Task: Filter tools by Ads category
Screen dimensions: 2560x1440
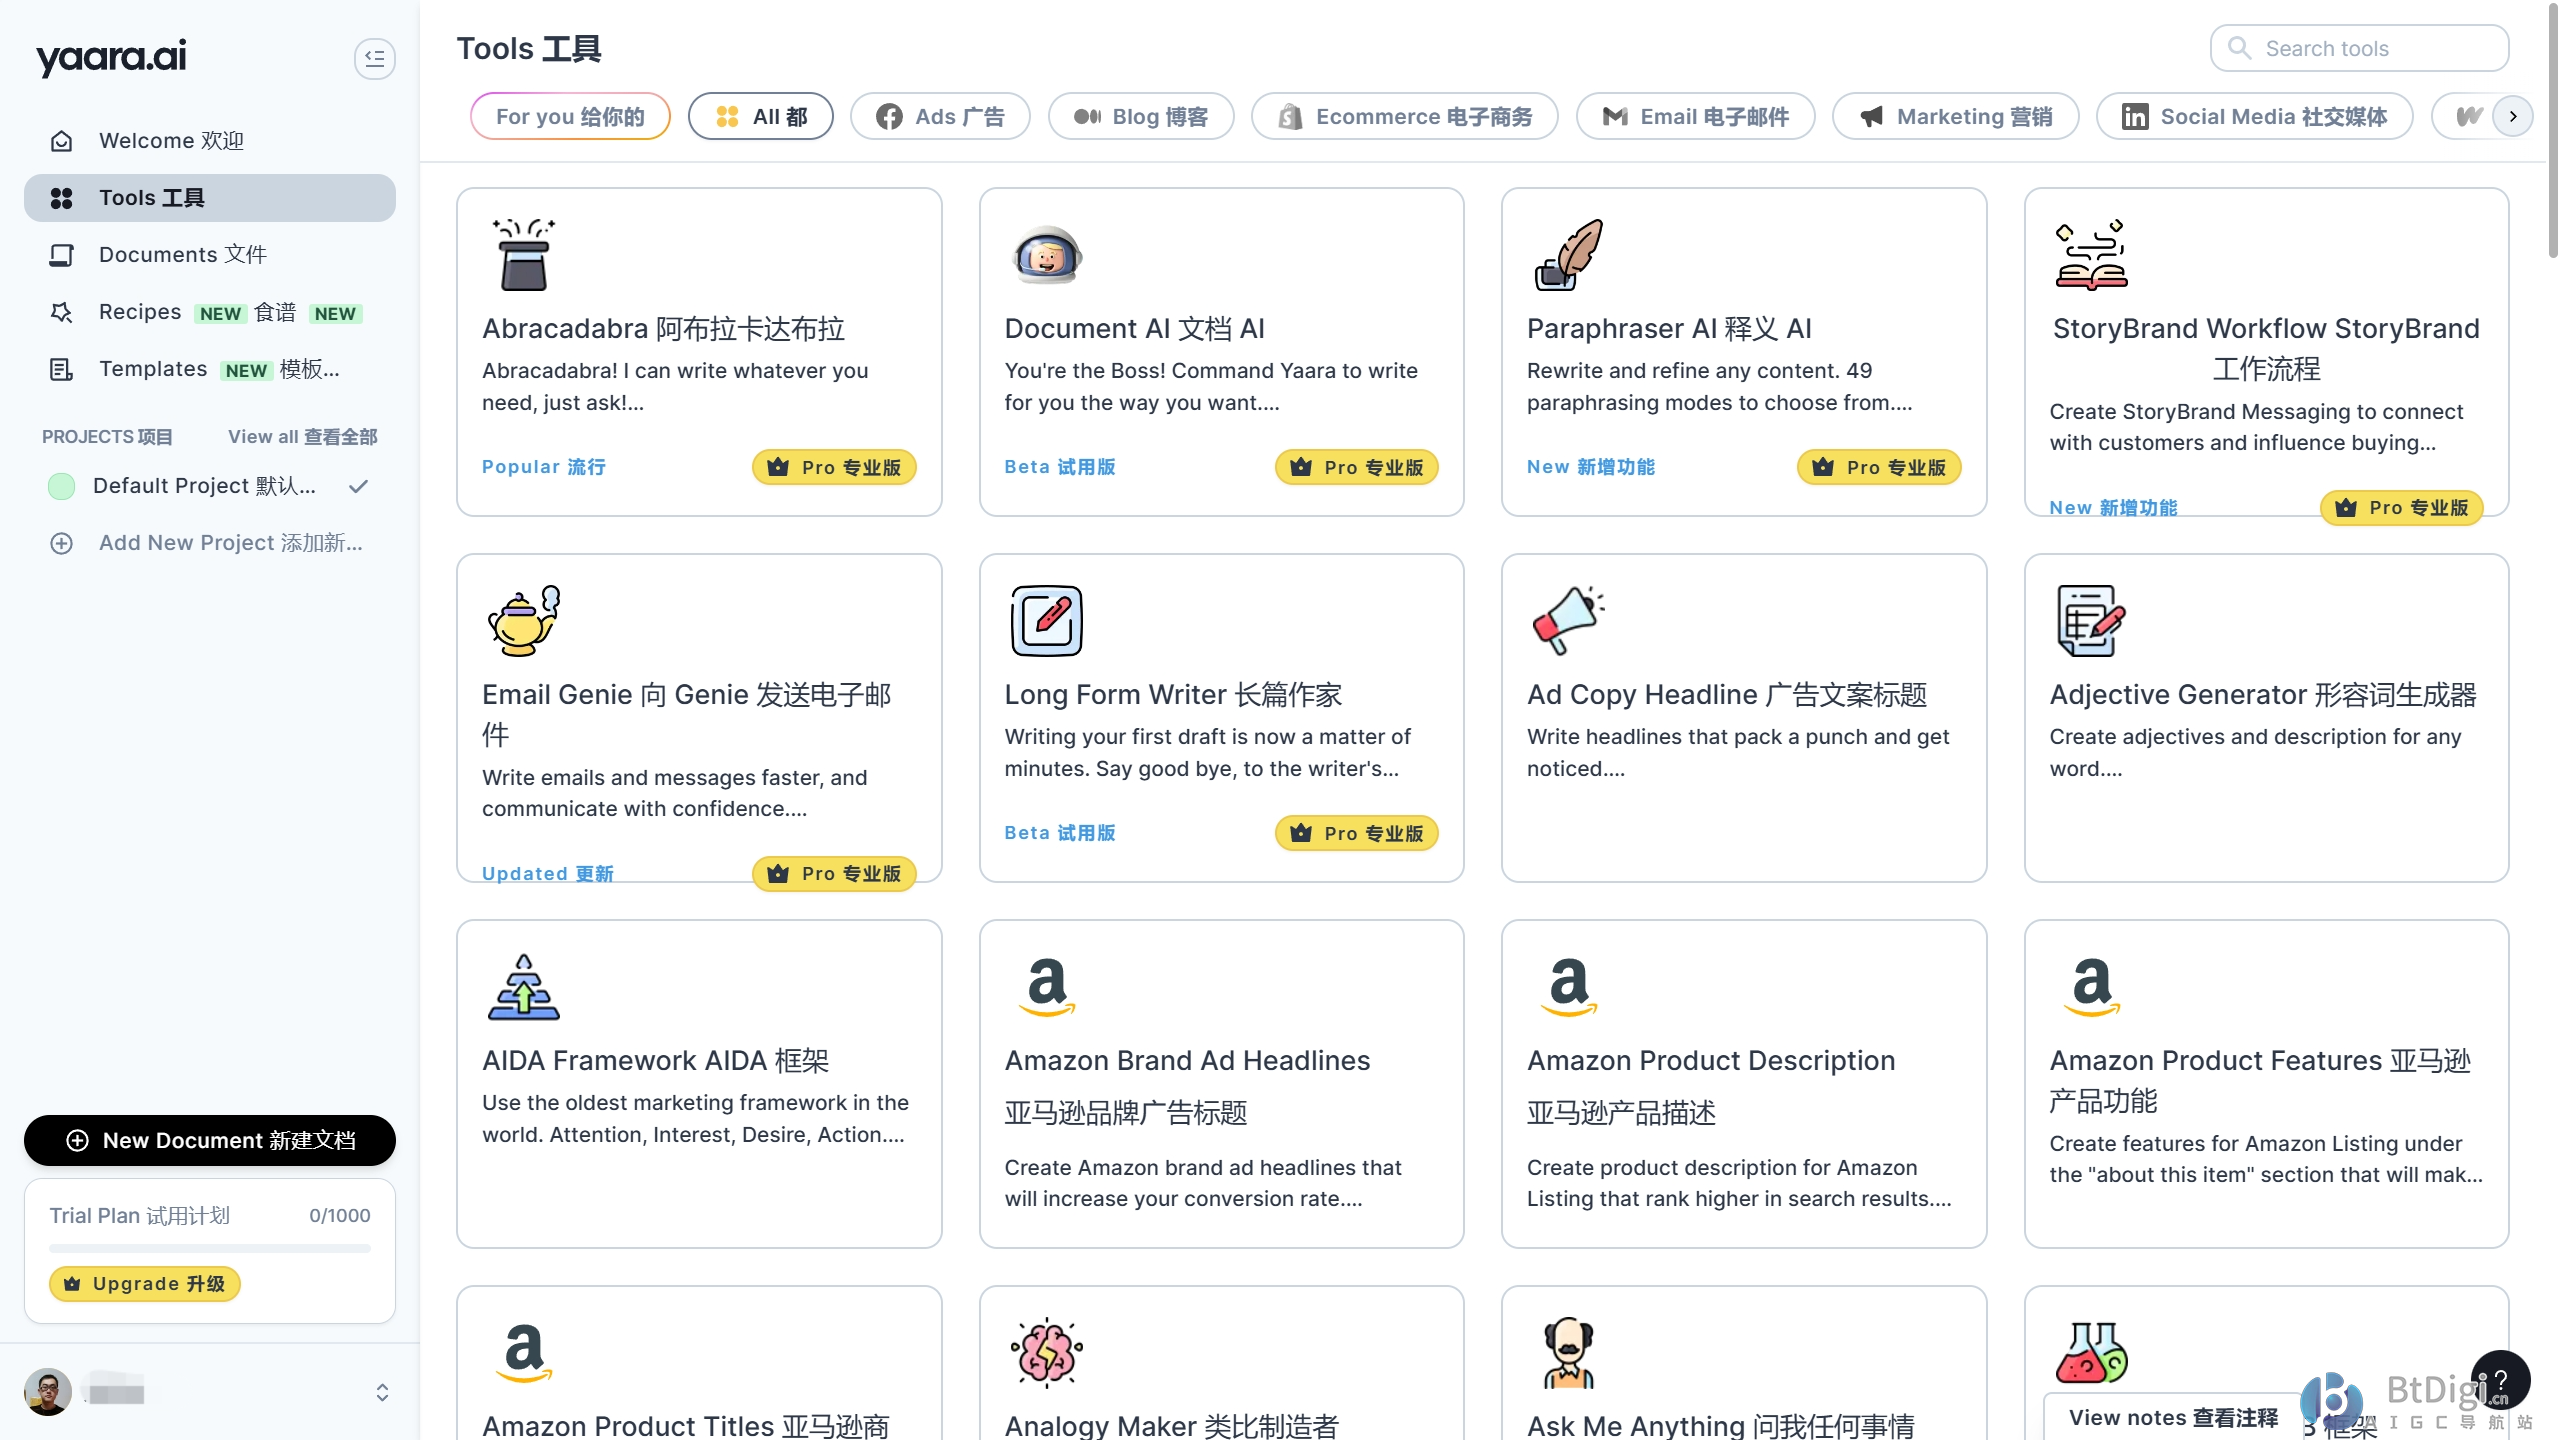Action: (940, 116)
